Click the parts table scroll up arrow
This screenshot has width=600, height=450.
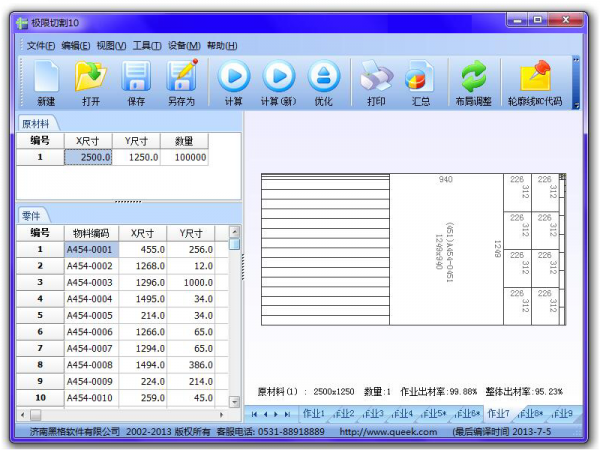(x=234, y=243)
